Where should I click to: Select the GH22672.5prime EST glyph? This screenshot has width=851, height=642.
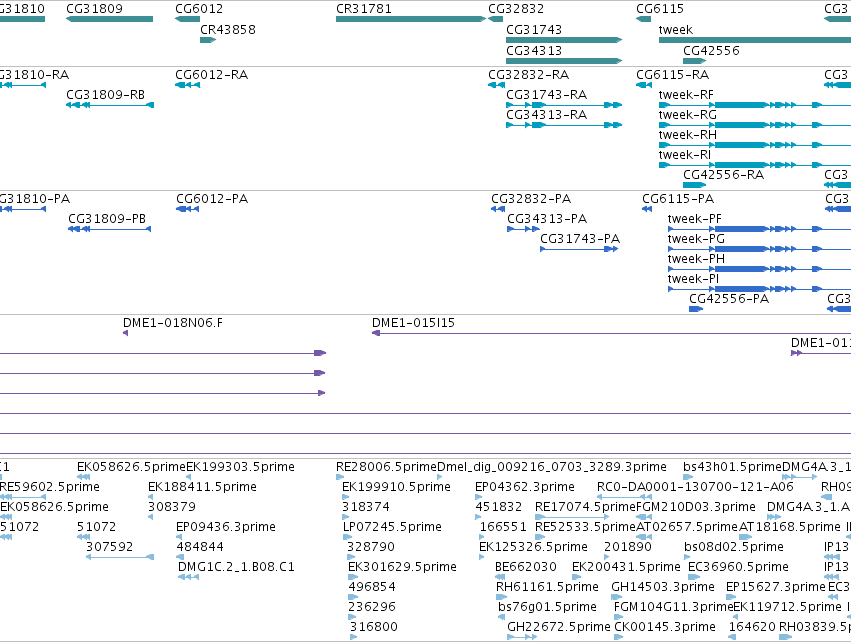click(522, 637)
